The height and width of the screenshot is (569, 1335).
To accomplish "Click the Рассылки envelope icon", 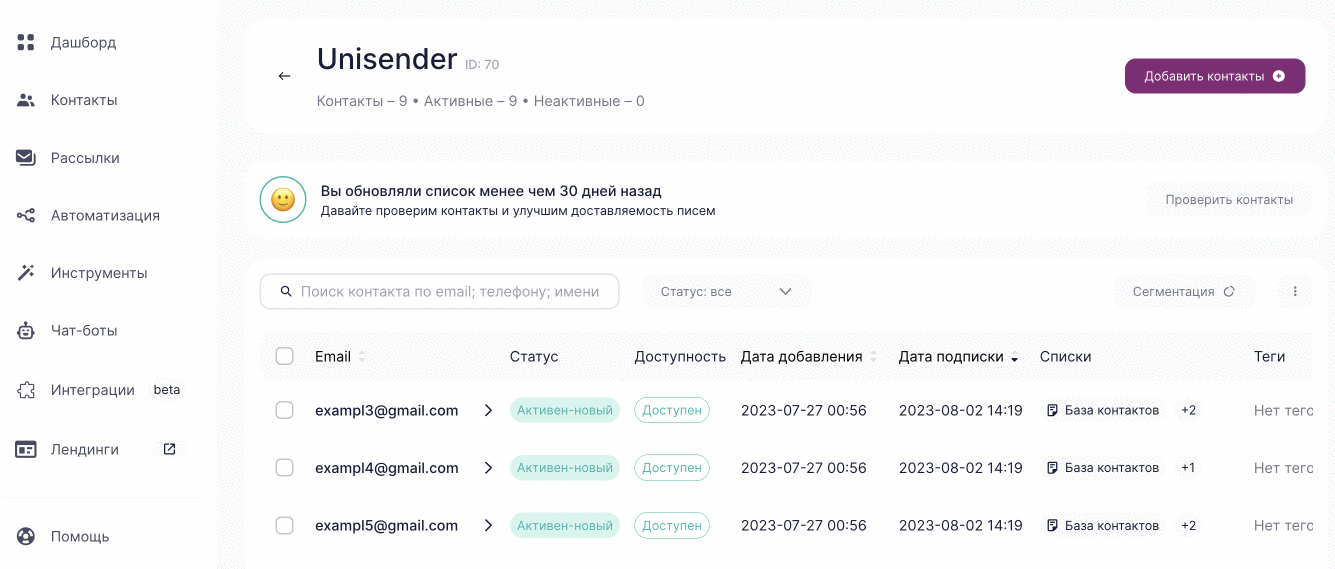I will tap(26, 158).
